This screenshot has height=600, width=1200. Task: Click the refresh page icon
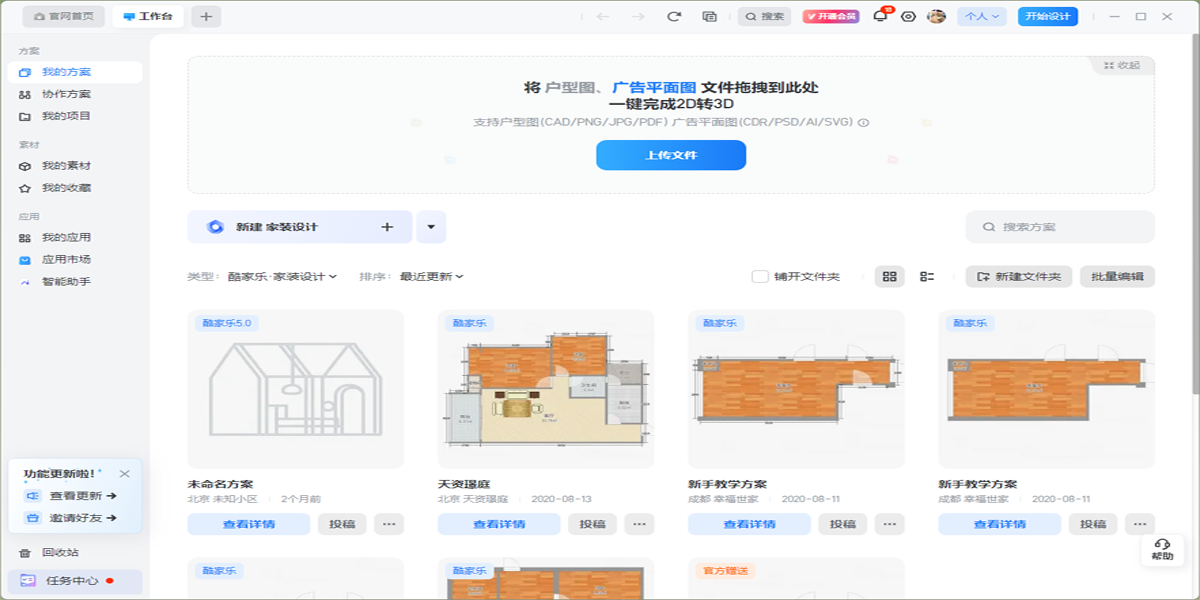coord(674,16)
